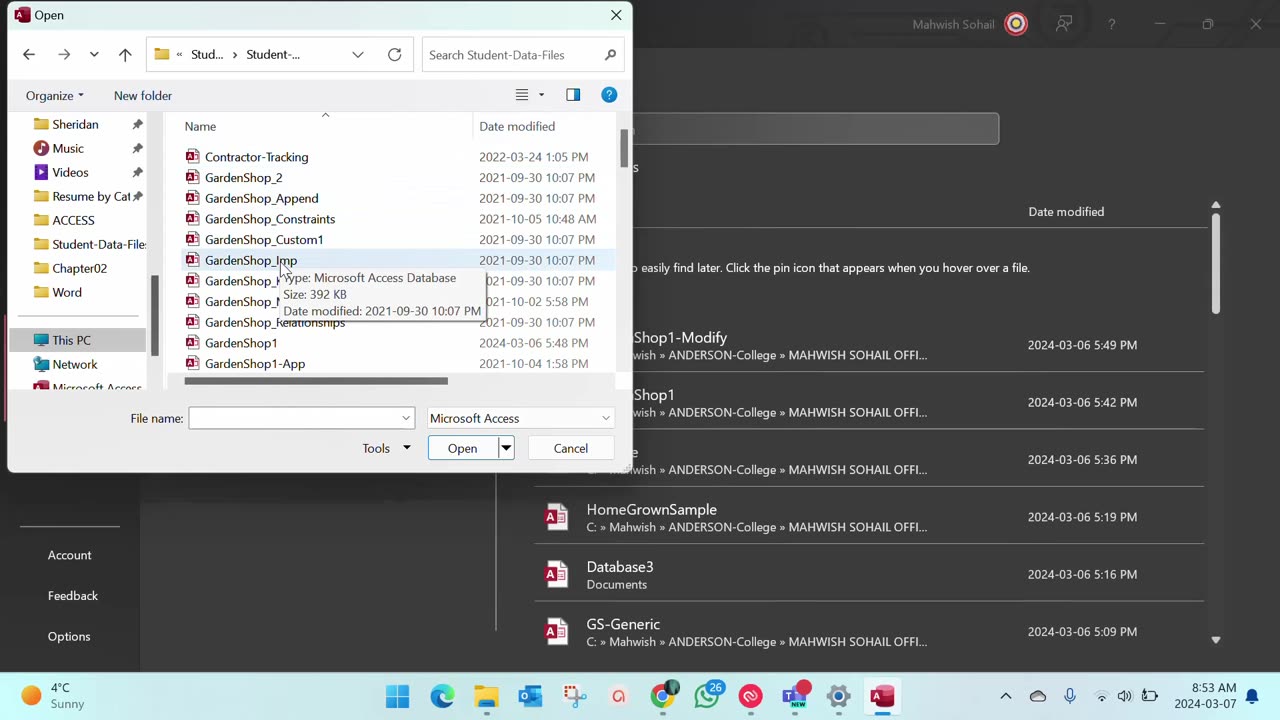
Task: Select Network in the navigation pane
Action: click(x=75, y=364)
